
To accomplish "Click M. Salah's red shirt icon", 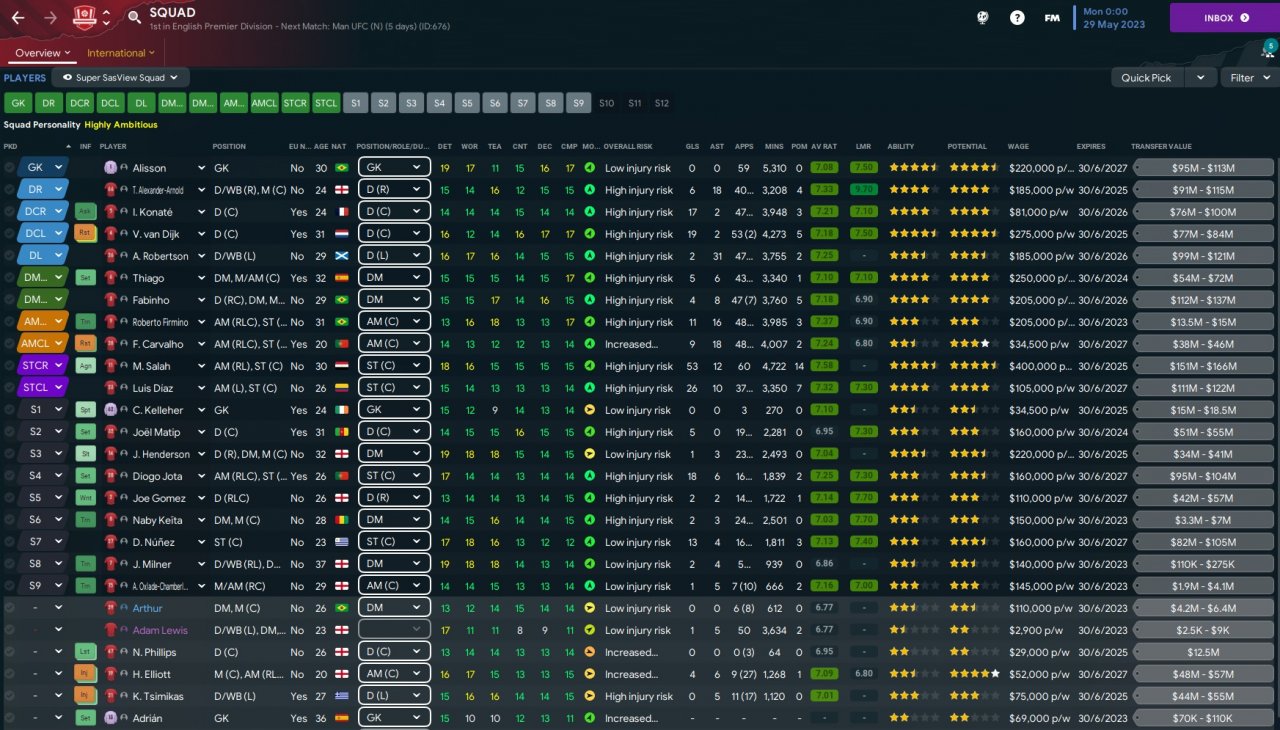I will pos(111,366).
